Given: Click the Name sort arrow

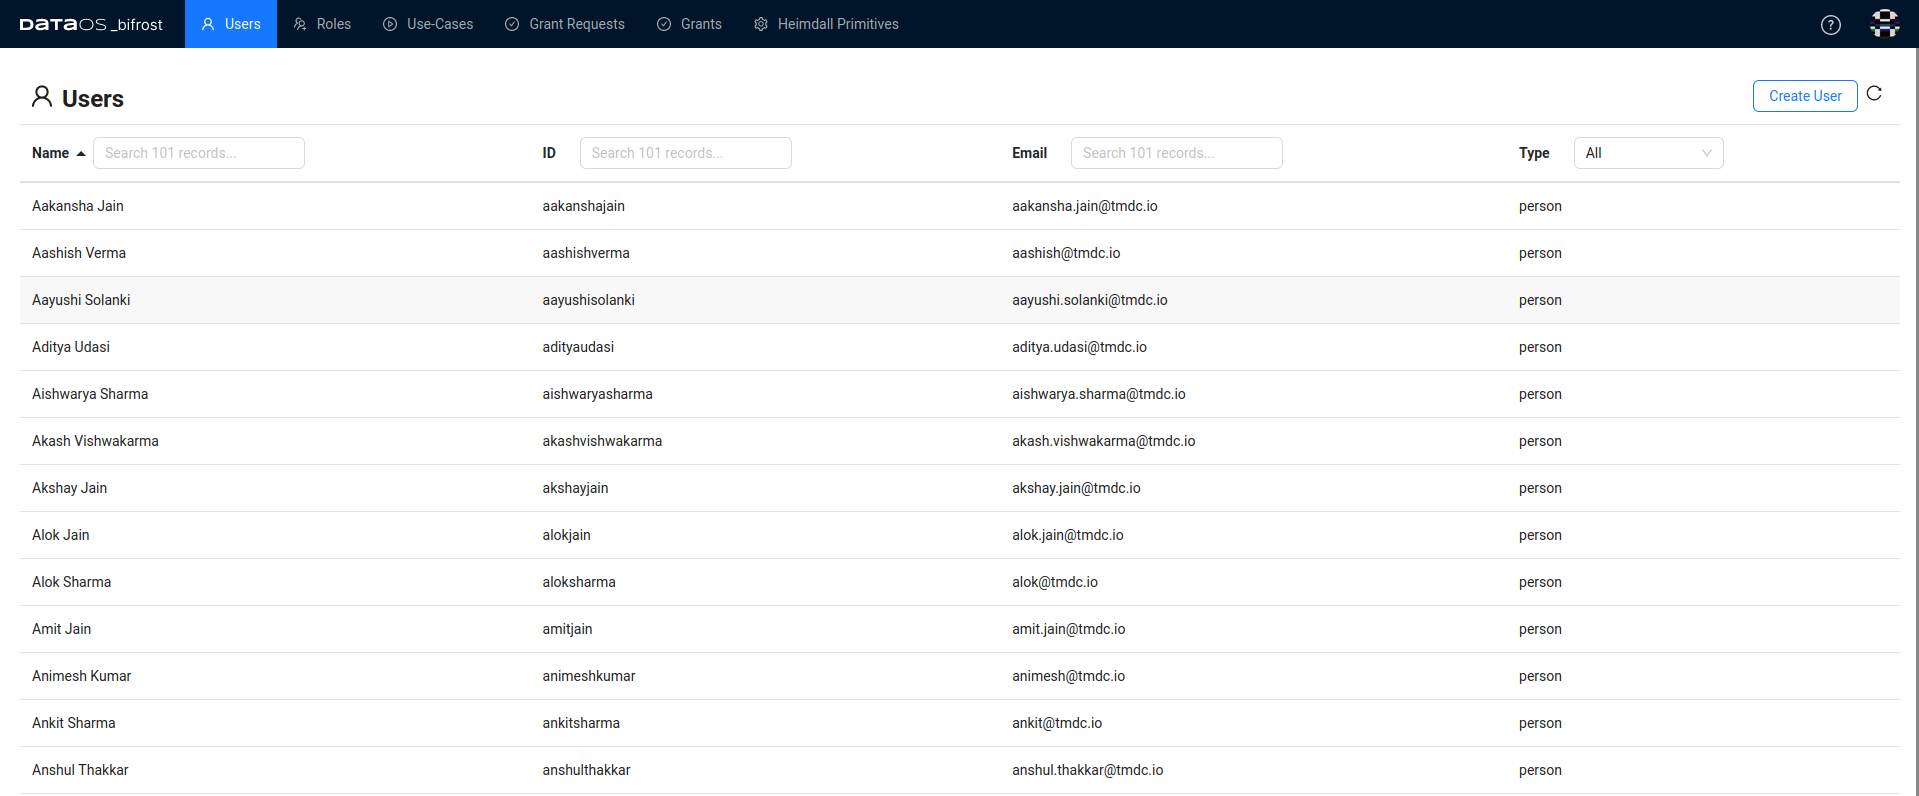Looking at the screenshot, I should [x=81, y=154].
